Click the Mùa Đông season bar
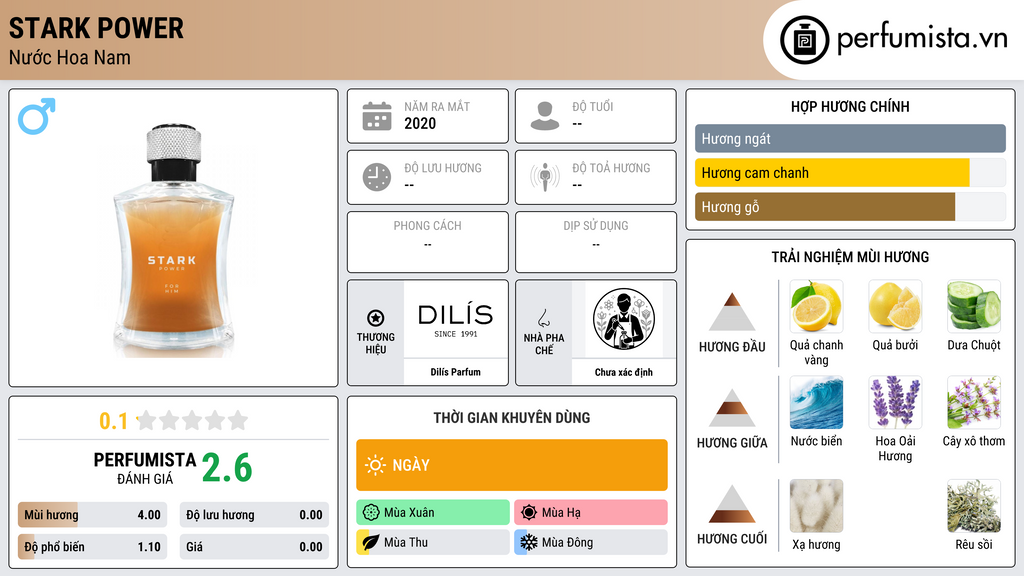 pyautogui.click(x=591, y=542)
